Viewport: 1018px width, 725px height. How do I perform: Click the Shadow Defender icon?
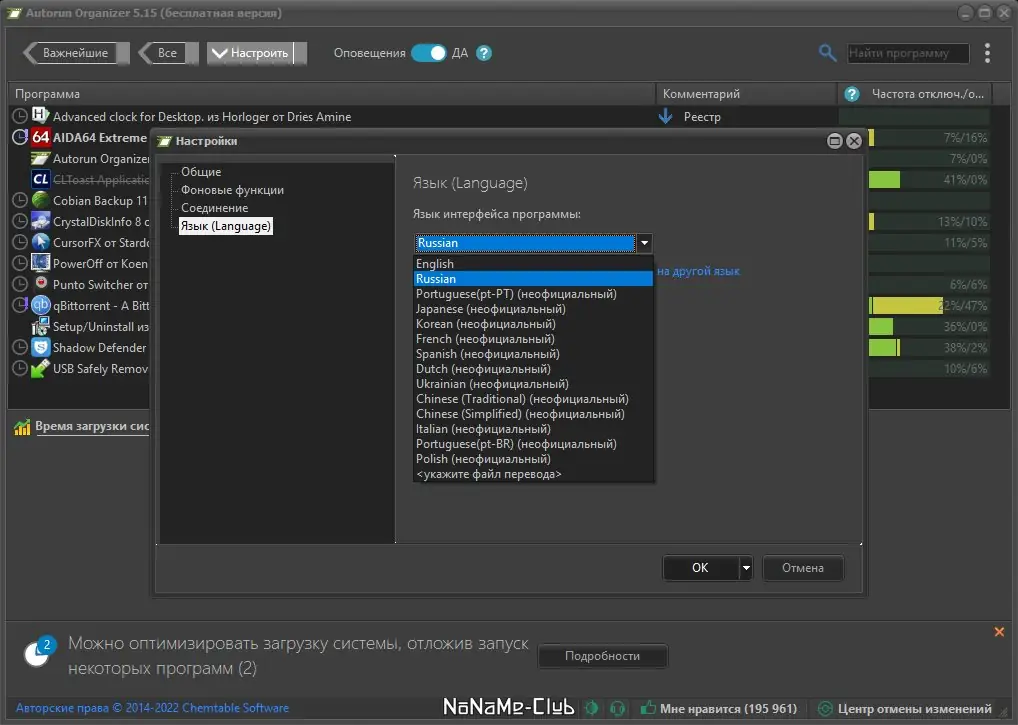pos(40,347)
